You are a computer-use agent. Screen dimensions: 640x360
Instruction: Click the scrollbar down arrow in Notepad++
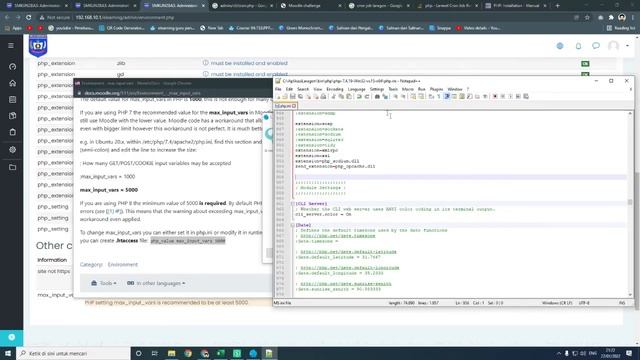[x=630, y=295]
